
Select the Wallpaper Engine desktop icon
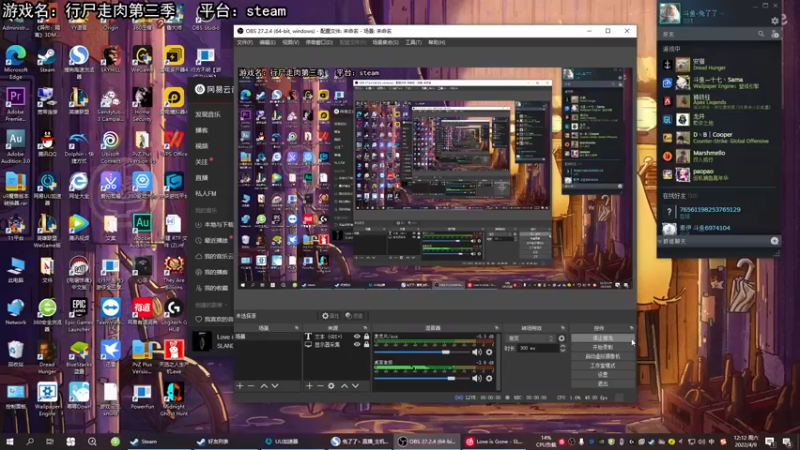point(47,399)
